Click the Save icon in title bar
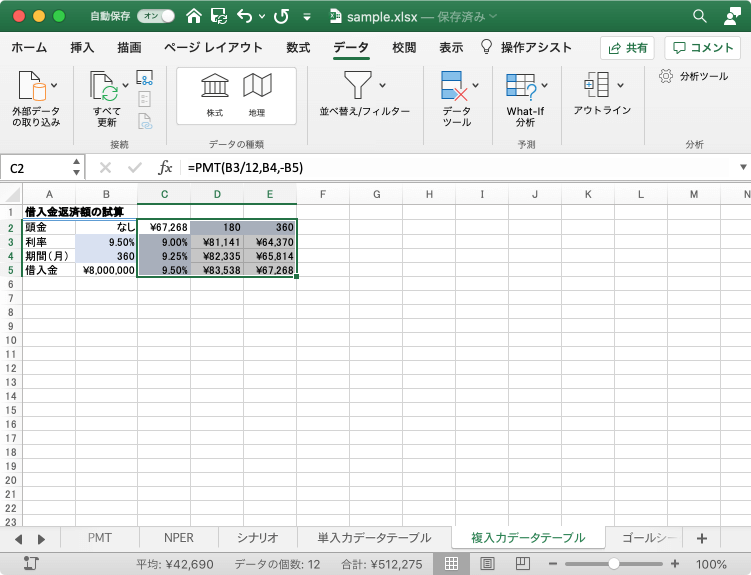This screenshot has height=575, width=751. [x=219, y=16]
